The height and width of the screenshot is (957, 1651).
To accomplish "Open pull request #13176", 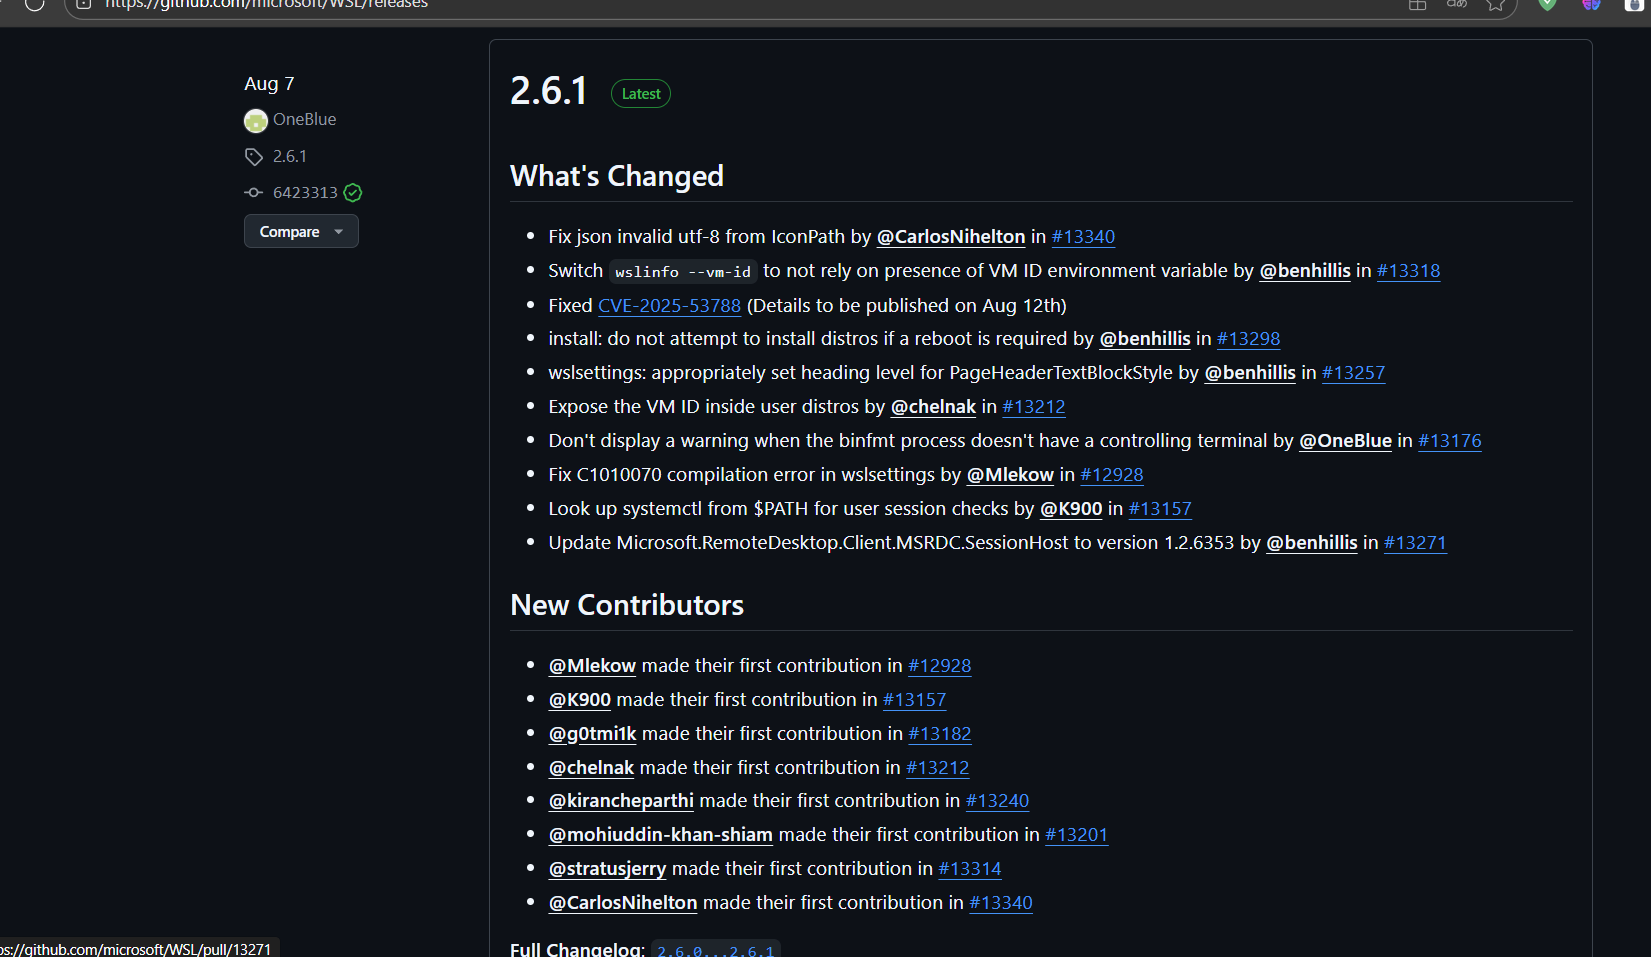I will [x=1449, y=441].
